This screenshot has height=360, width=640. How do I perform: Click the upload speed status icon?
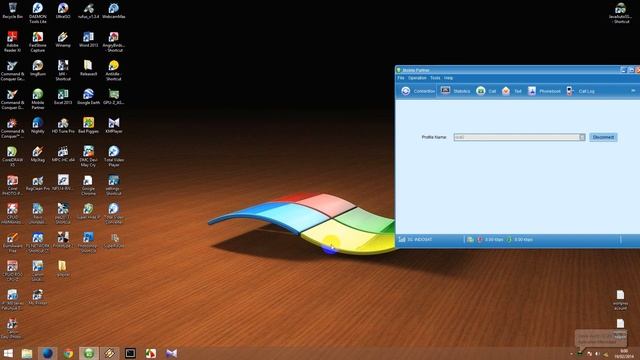[480, 240]
